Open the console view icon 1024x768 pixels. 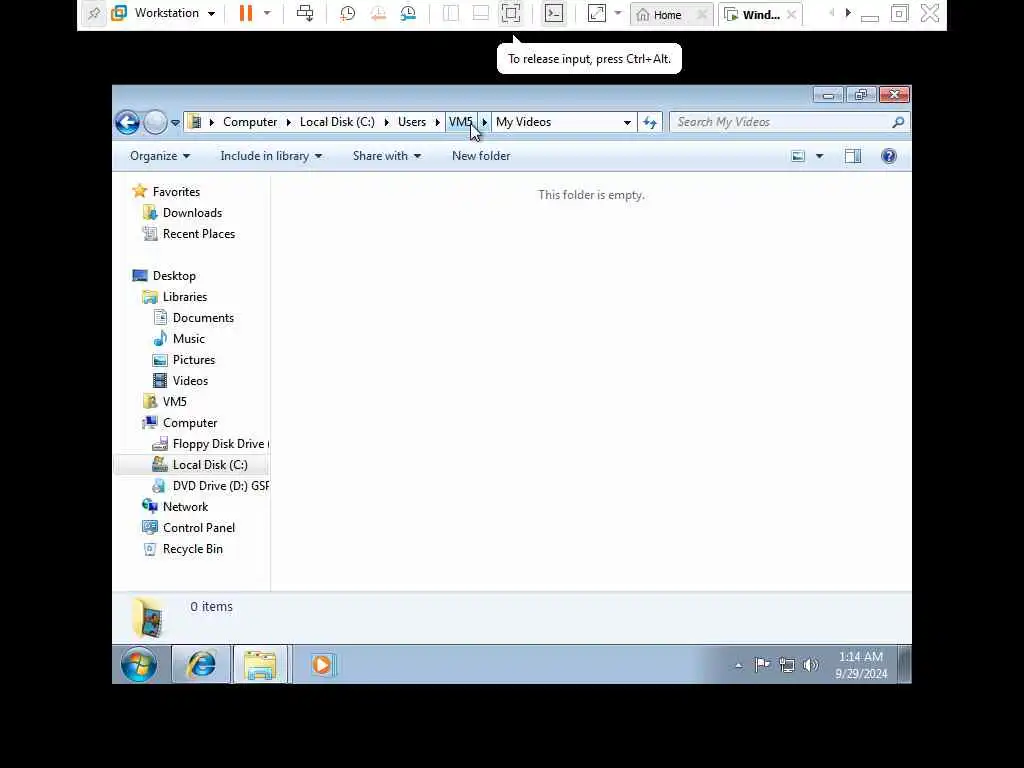[x=554, y=14]
